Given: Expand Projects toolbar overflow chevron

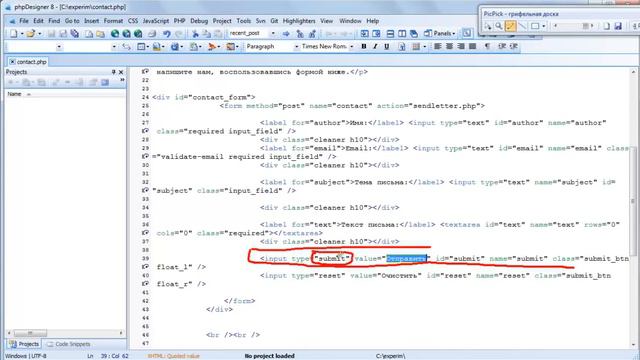Looking at the screenshot, I should pyautogui.click(x=122, y=81).
